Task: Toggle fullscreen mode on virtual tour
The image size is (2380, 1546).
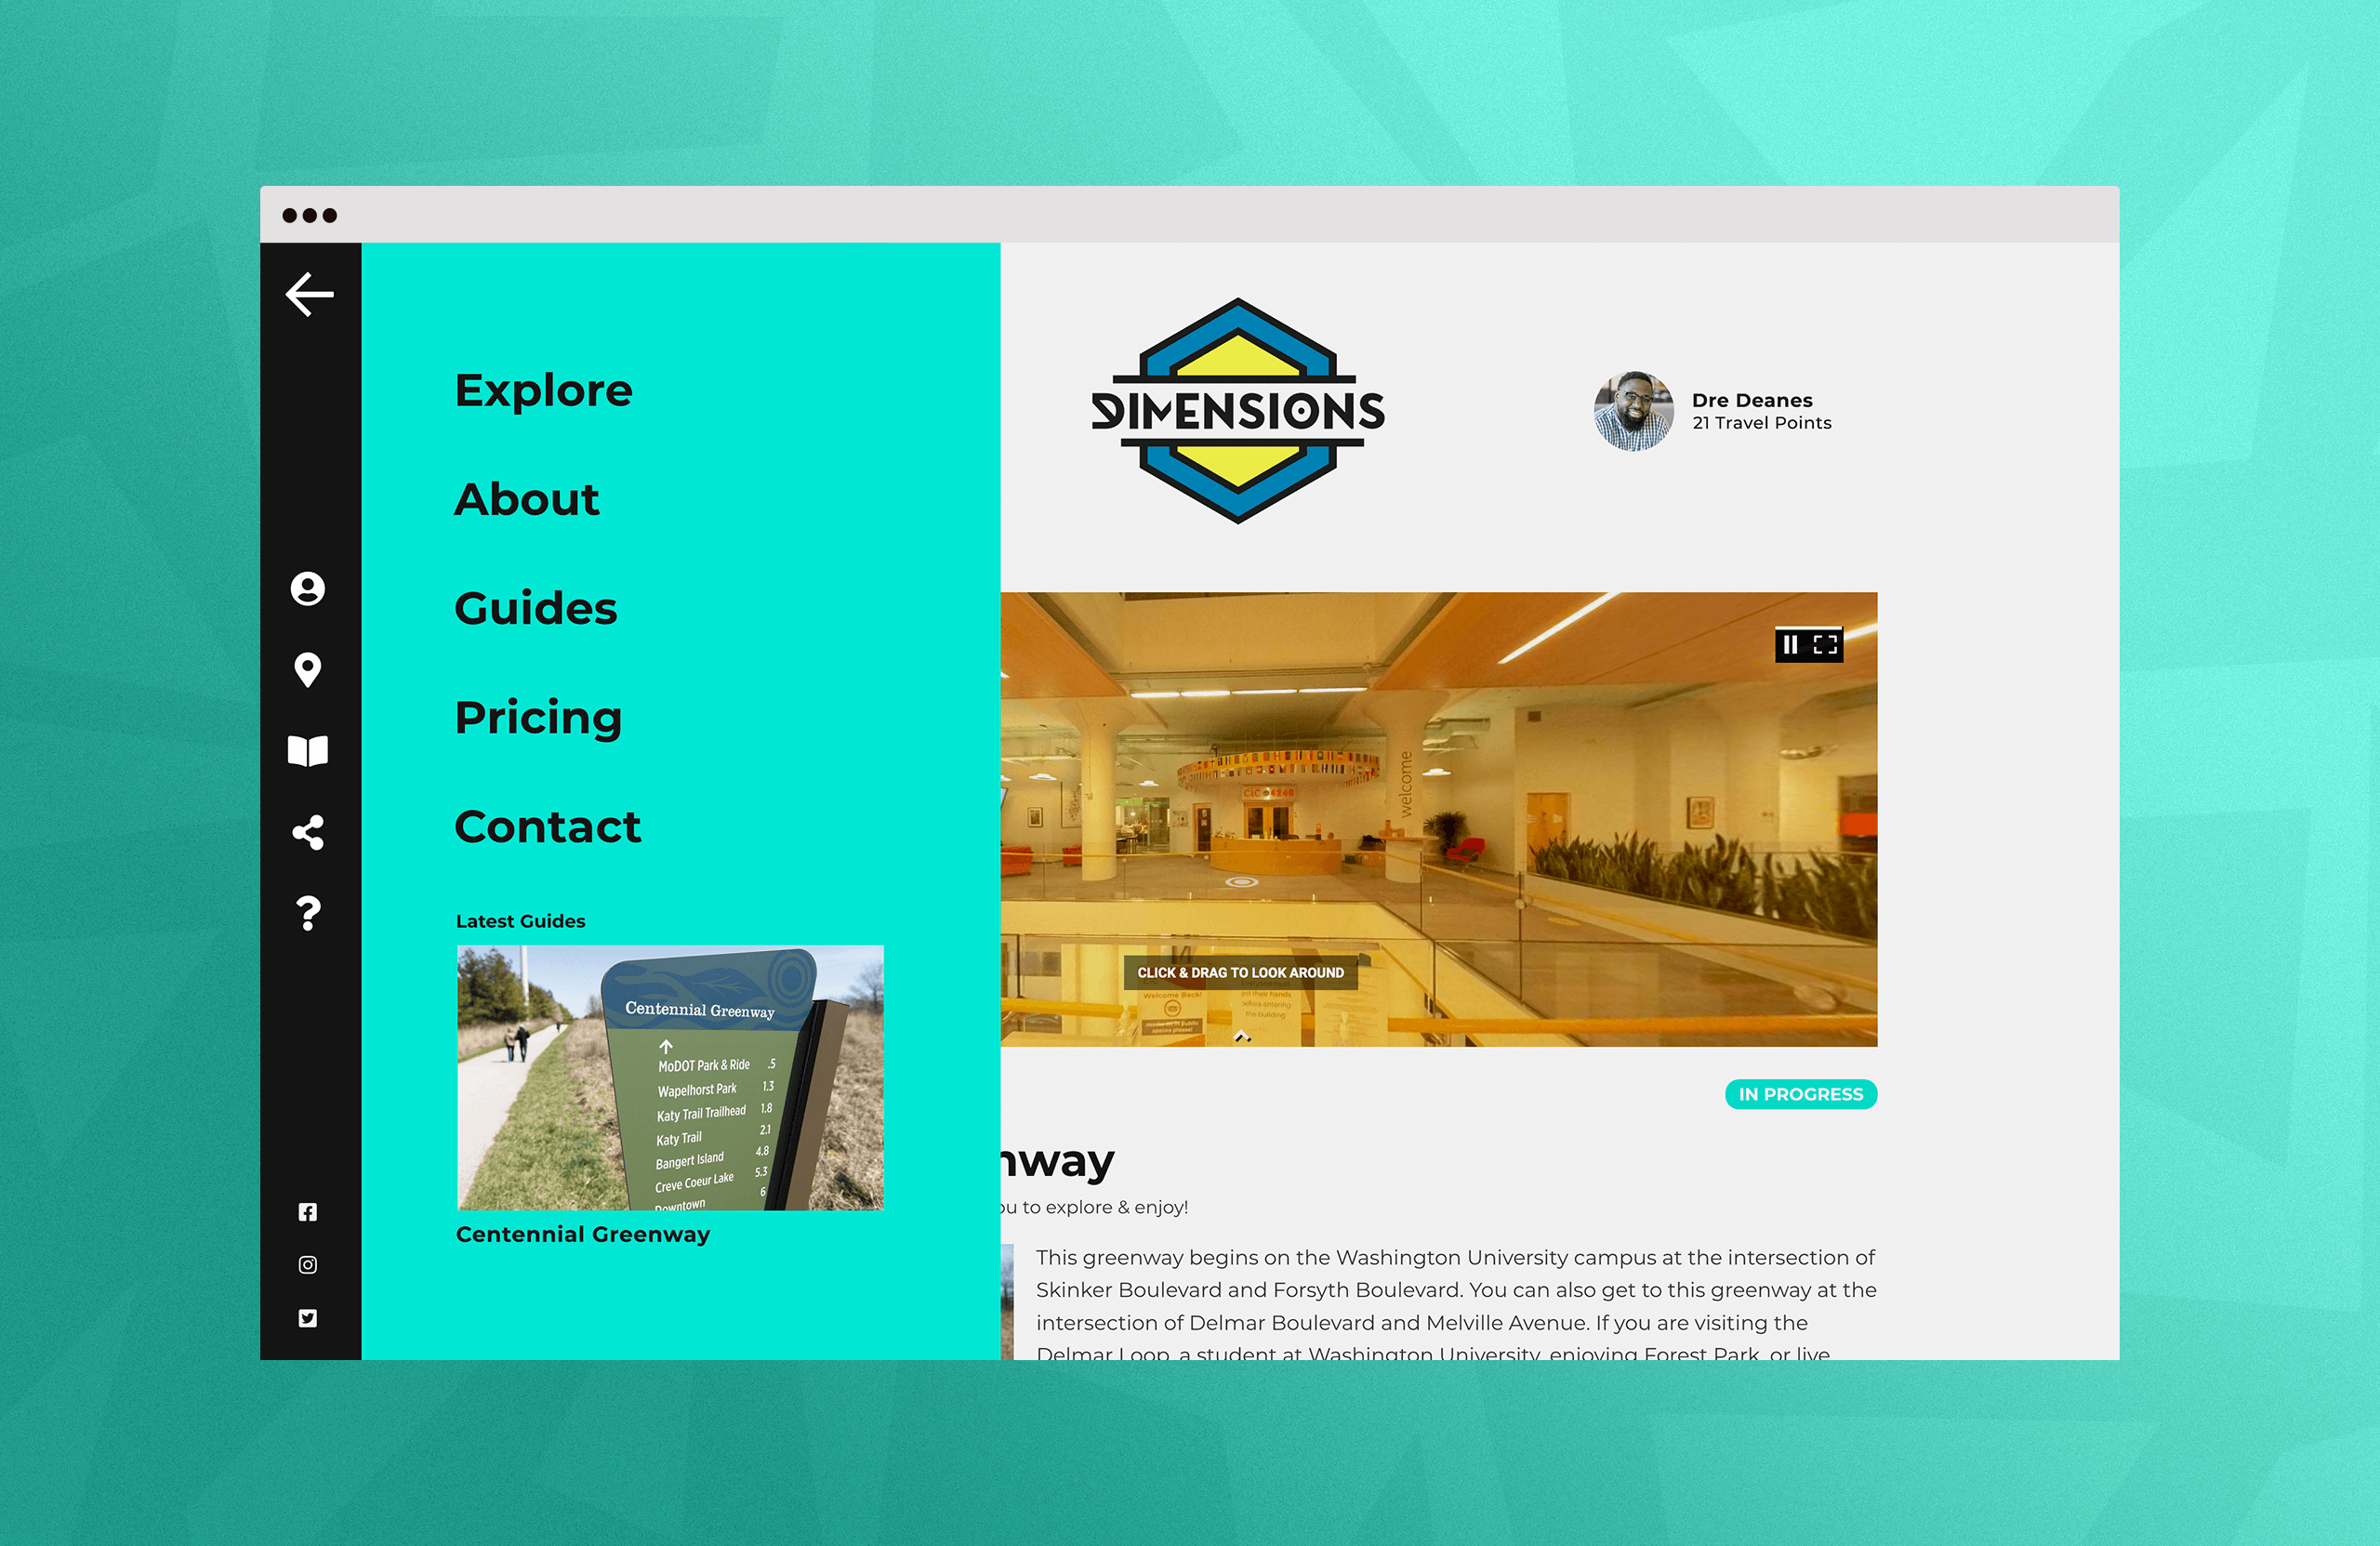Action: [1825, 643]
